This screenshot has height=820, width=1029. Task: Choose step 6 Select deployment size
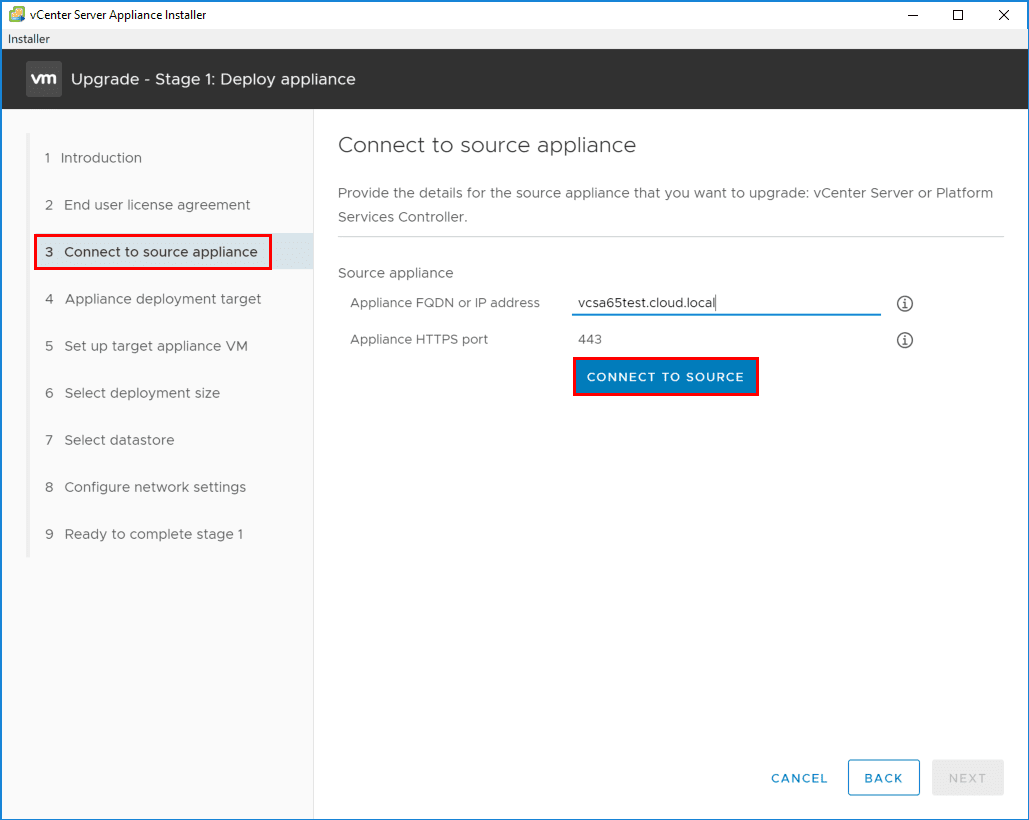click(x=142, y=393)
